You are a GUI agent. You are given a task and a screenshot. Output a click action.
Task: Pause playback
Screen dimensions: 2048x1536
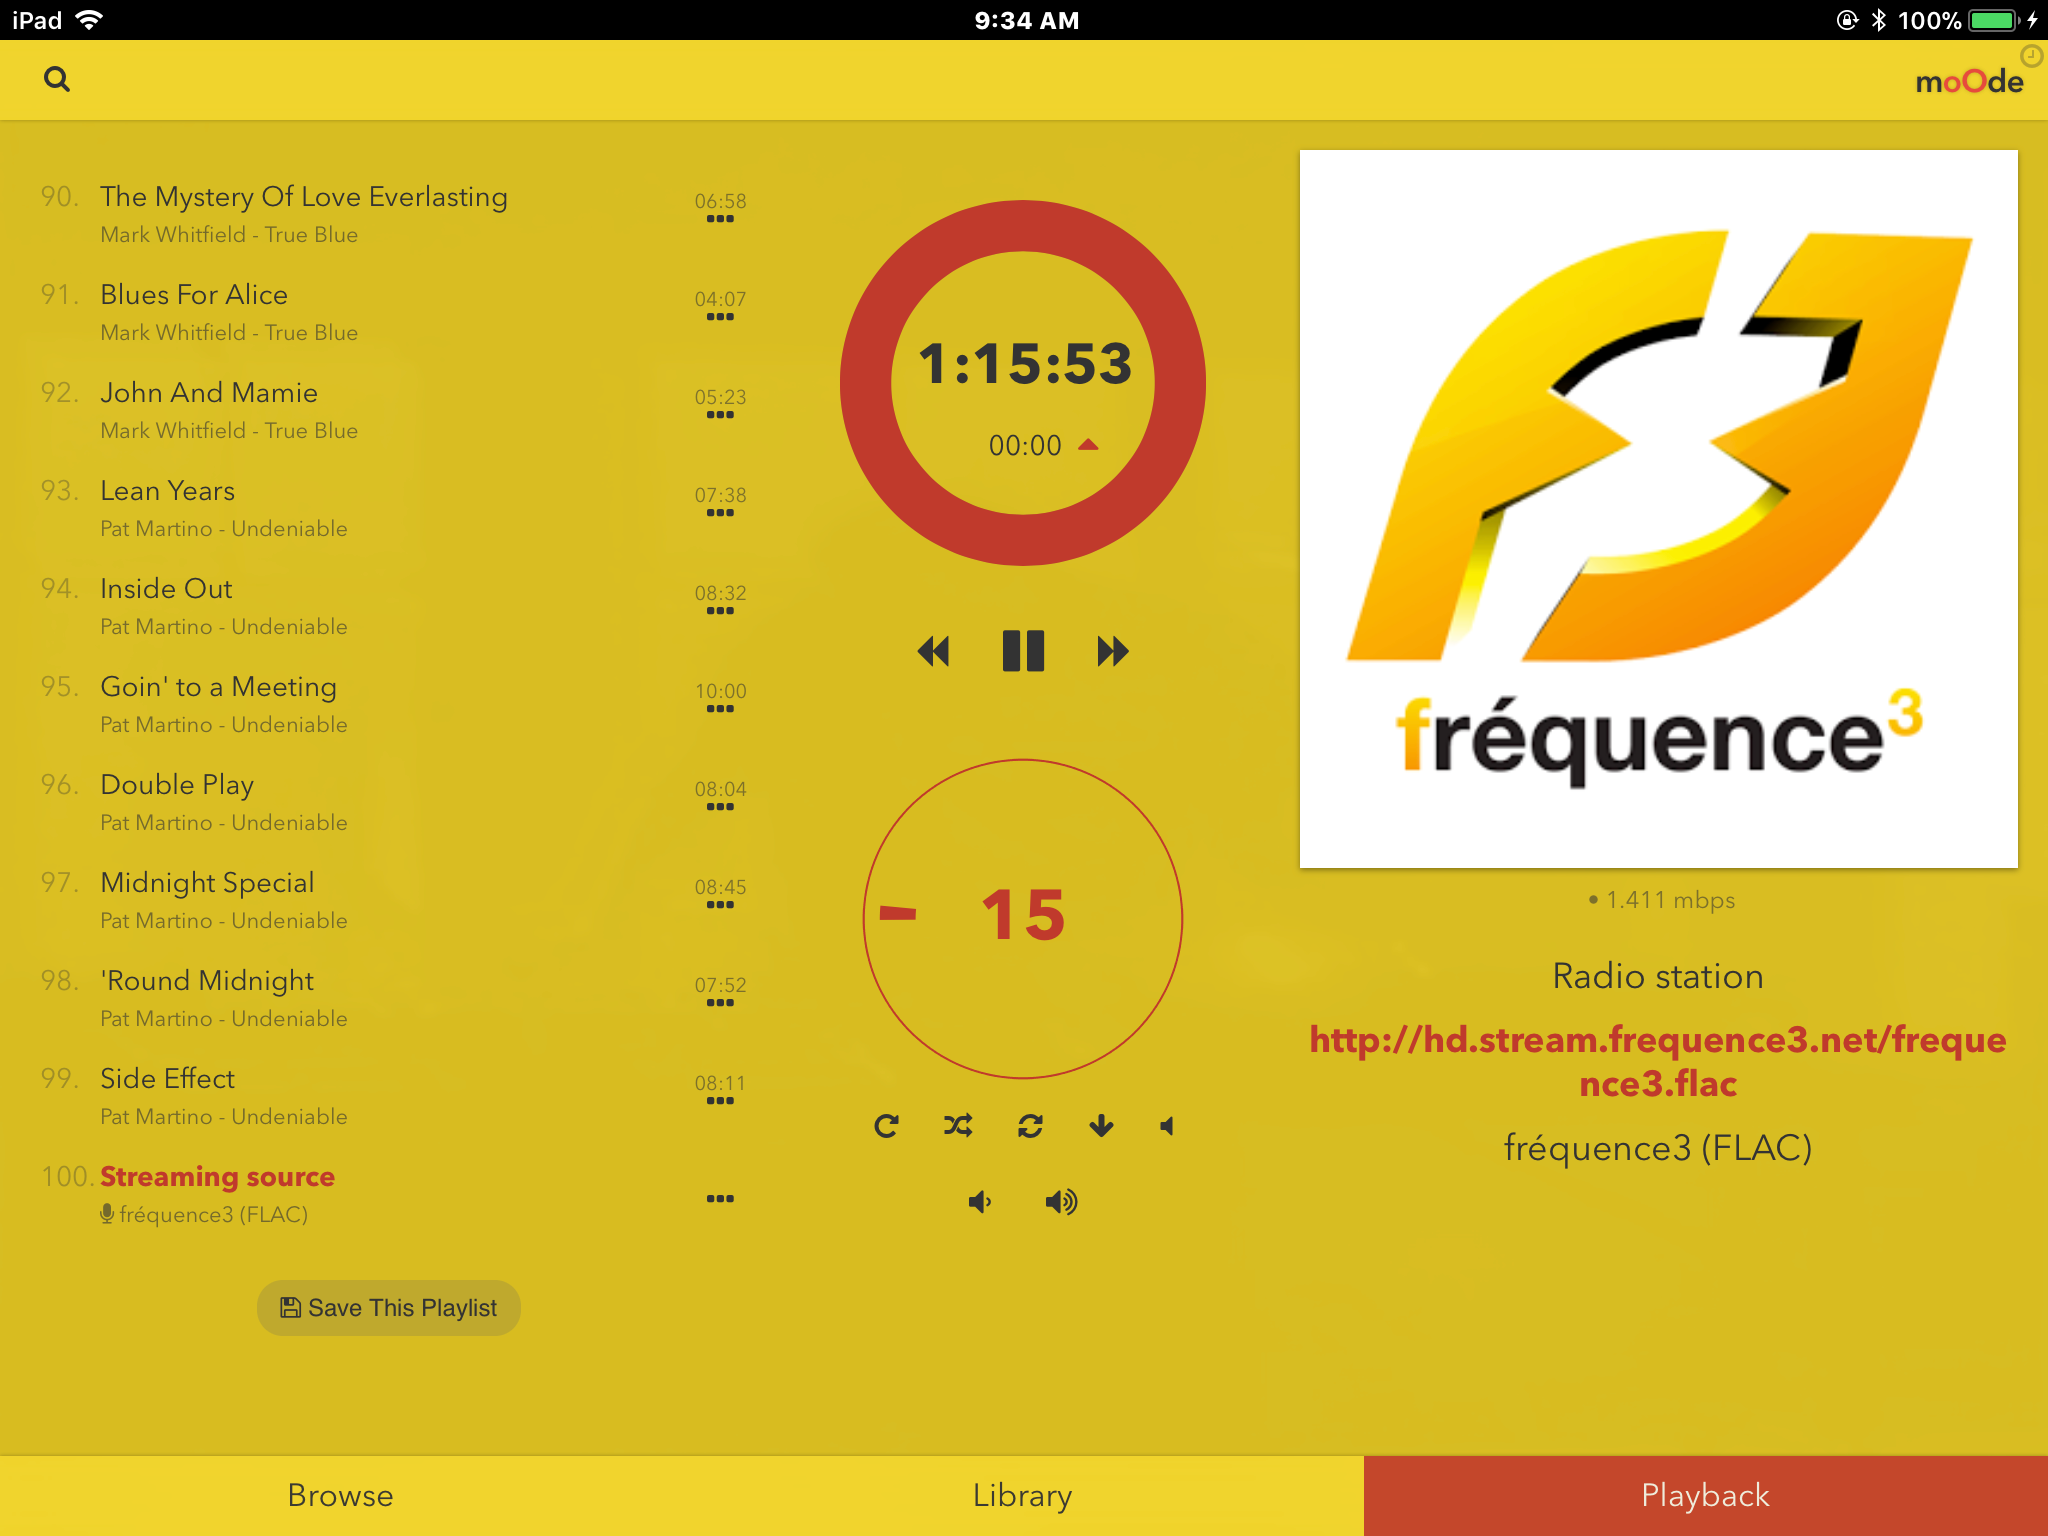point(1023,651)
